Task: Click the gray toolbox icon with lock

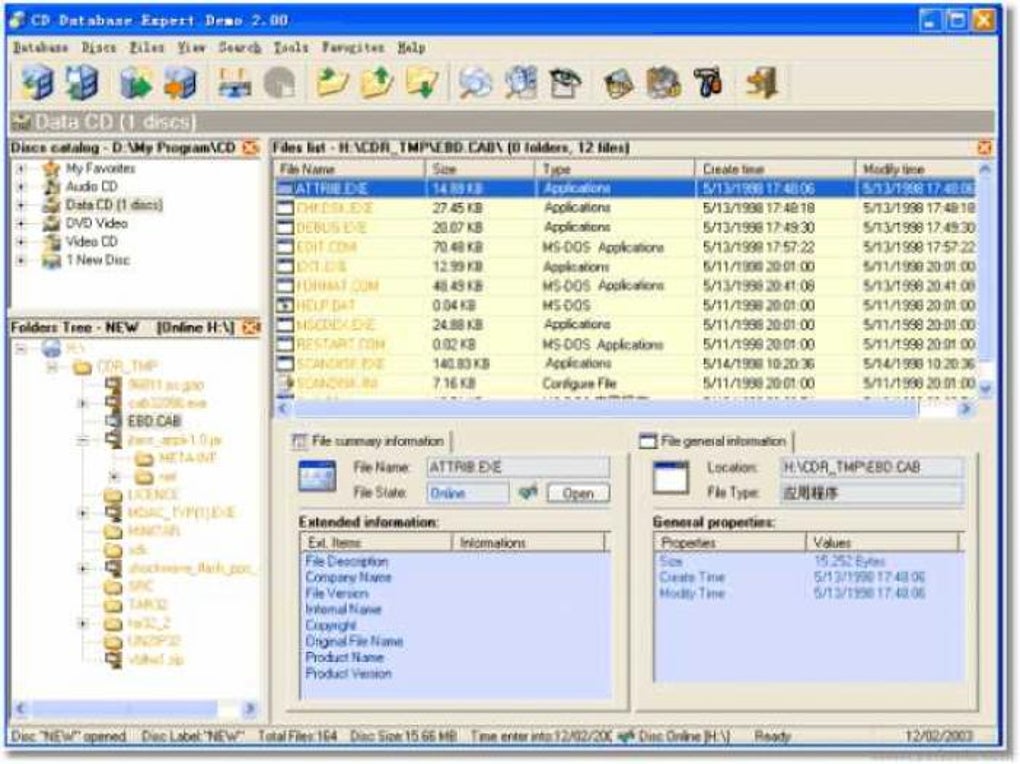Action: click(663, 83)
